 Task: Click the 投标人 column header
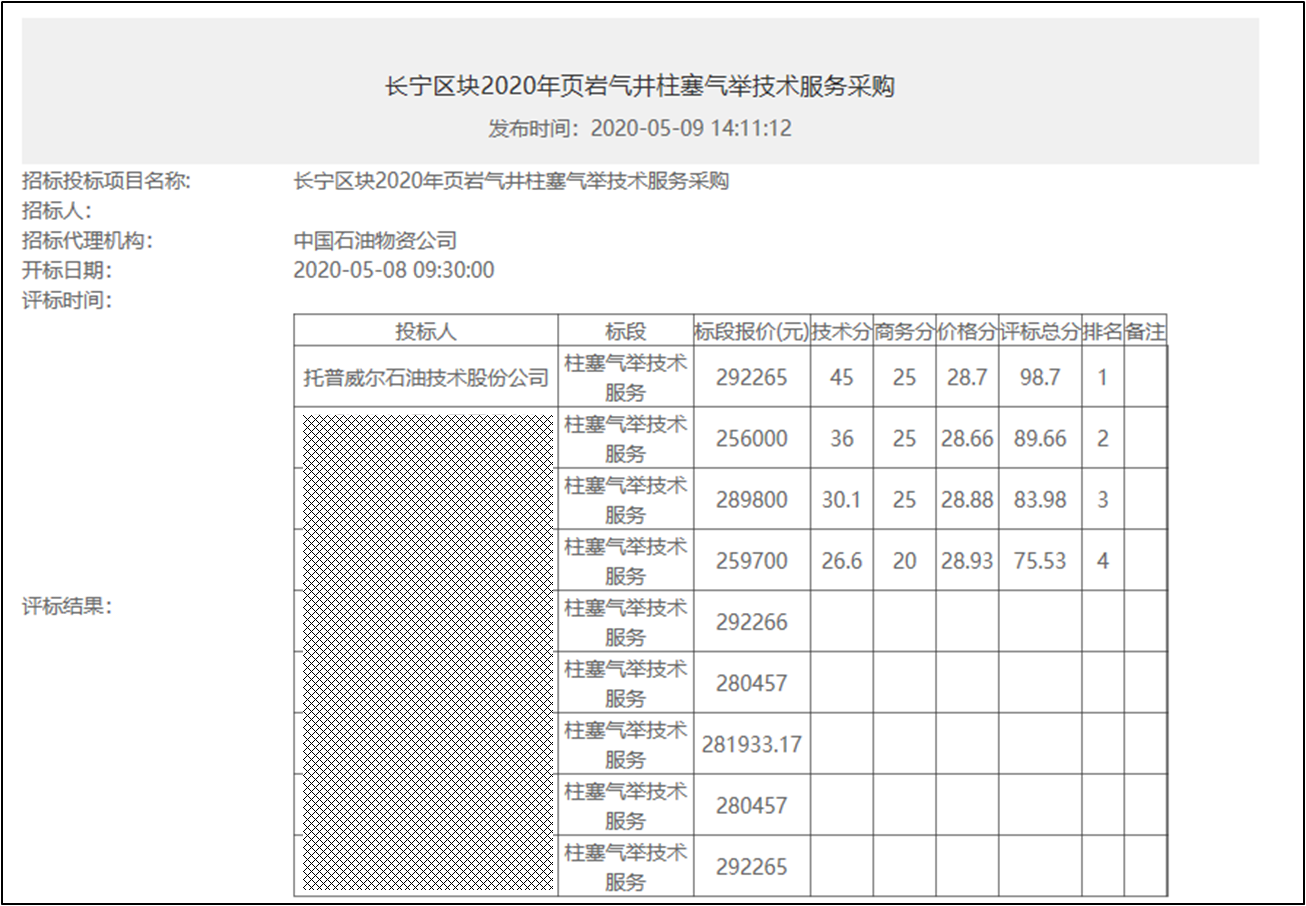coord(426,332)
